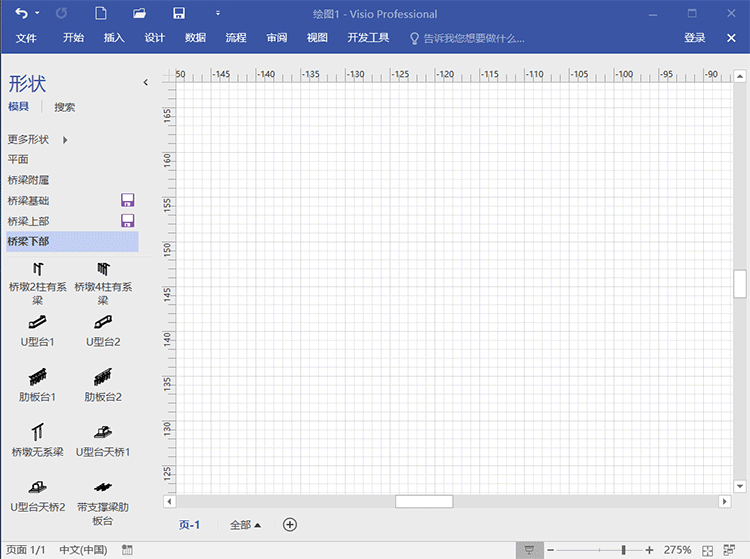This screenshot has height=559, width=750.
Task: Zoom out with the minus button
Action: tap(551, 550)
